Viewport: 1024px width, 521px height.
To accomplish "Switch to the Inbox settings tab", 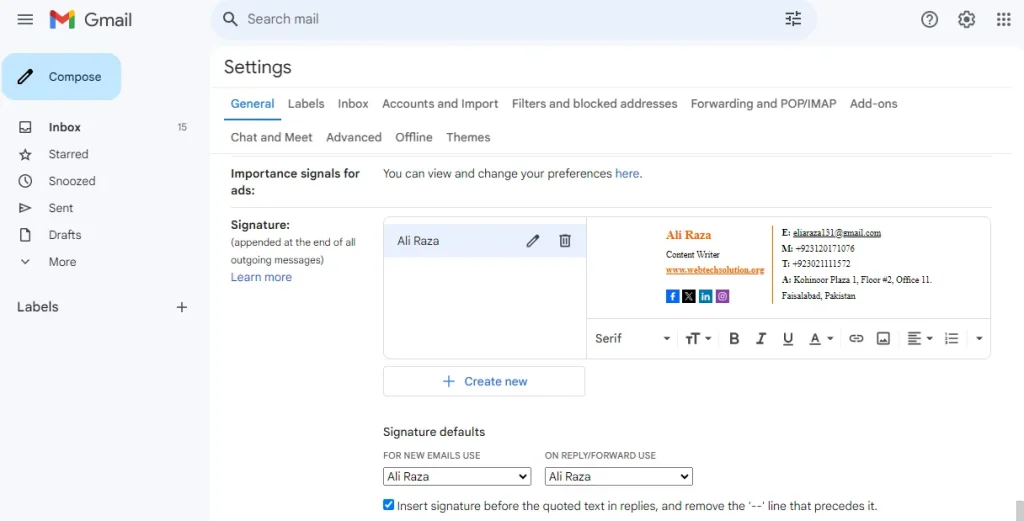I will point(353,104).
